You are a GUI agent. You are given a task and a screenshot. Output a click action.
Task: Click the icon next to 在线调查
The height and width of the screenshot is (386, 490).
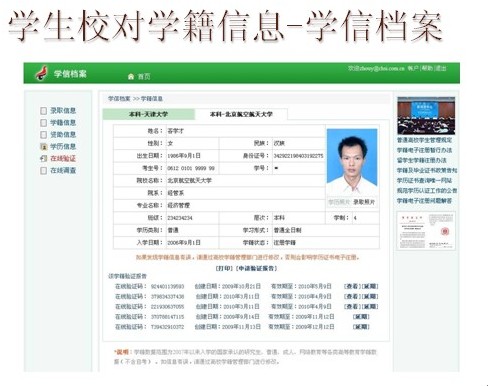[43, 171]
